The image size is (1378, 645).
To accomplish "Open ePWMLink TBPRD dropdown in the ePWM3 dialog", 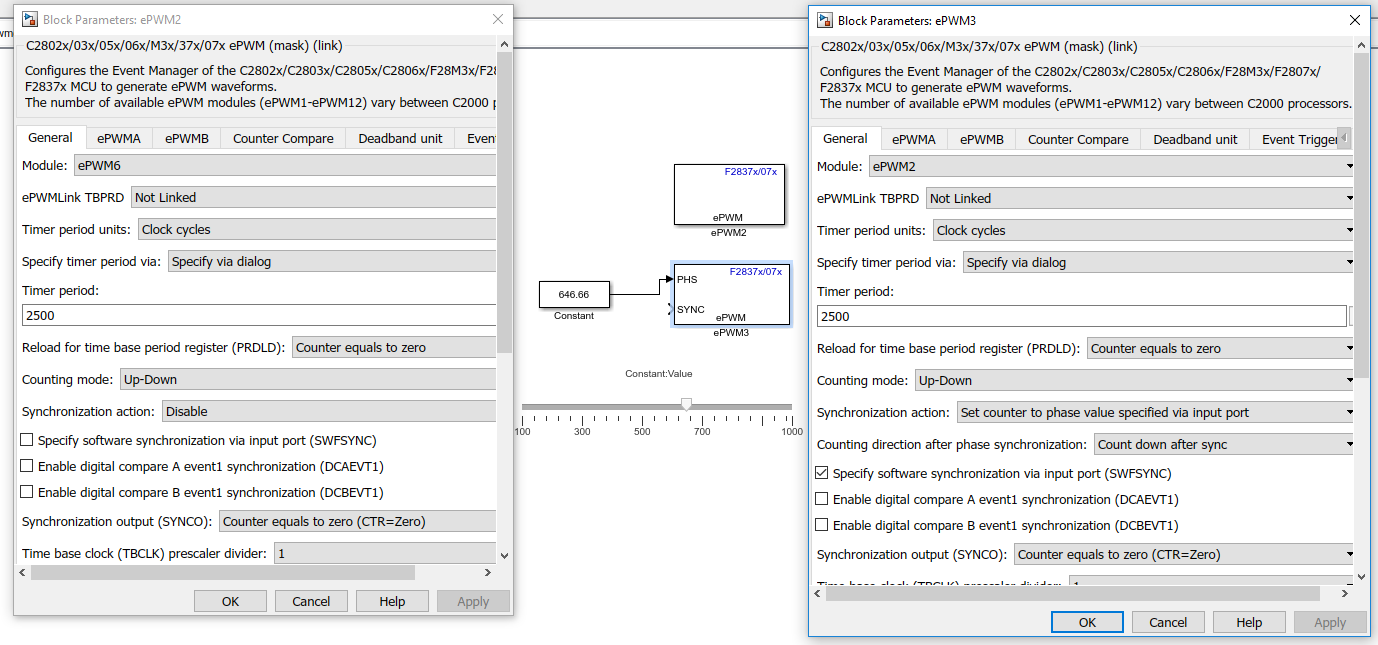I will tap(1141, 198).
